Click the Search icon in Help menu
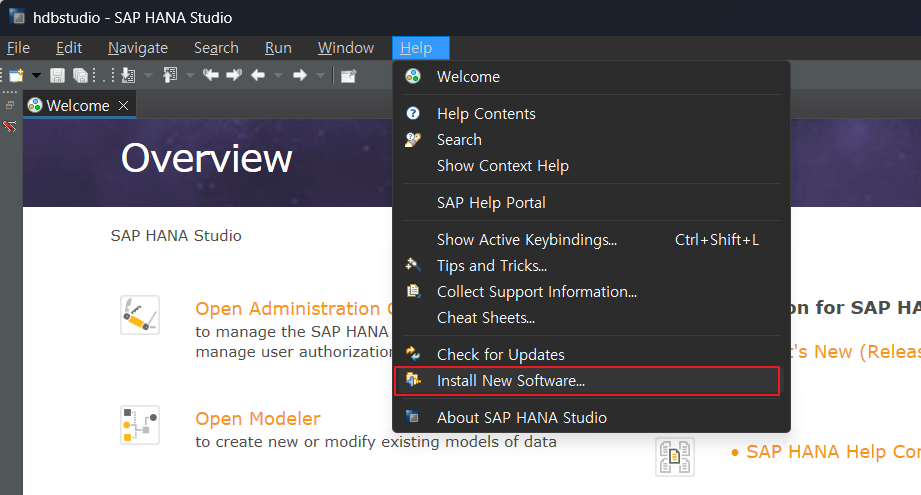 (x=413, y=139)
